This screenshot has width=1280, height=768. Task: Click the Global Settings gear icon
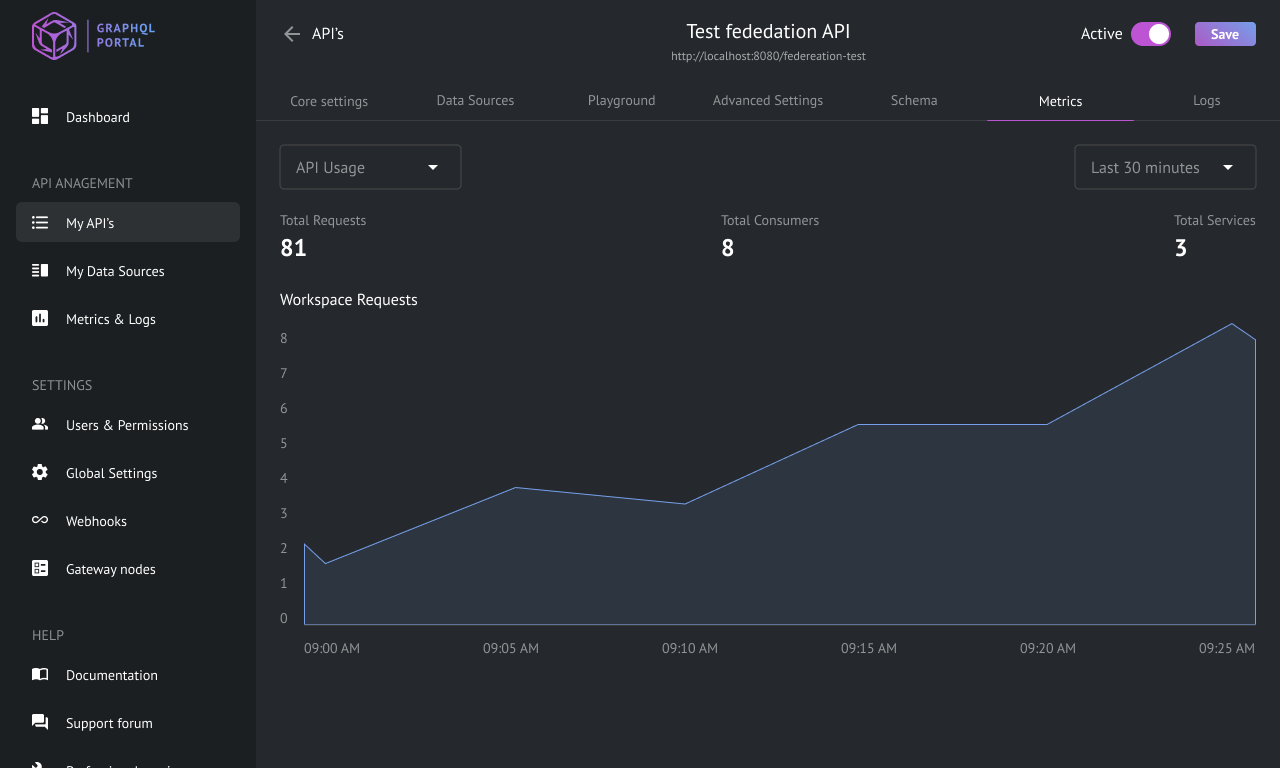click(x=40, y=472)
